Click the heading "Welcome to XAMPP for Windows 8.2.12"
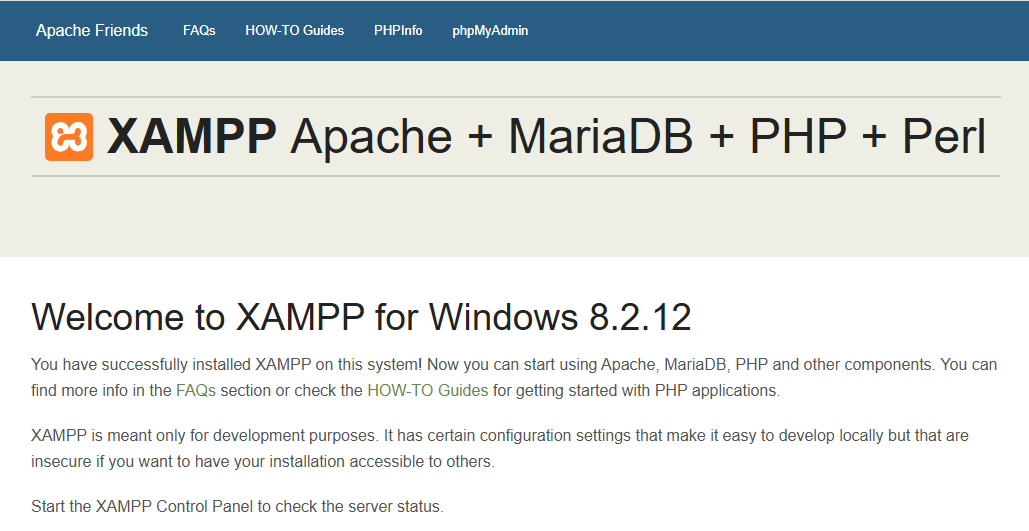Screen dimensions: 1029x531 point(361,317)
